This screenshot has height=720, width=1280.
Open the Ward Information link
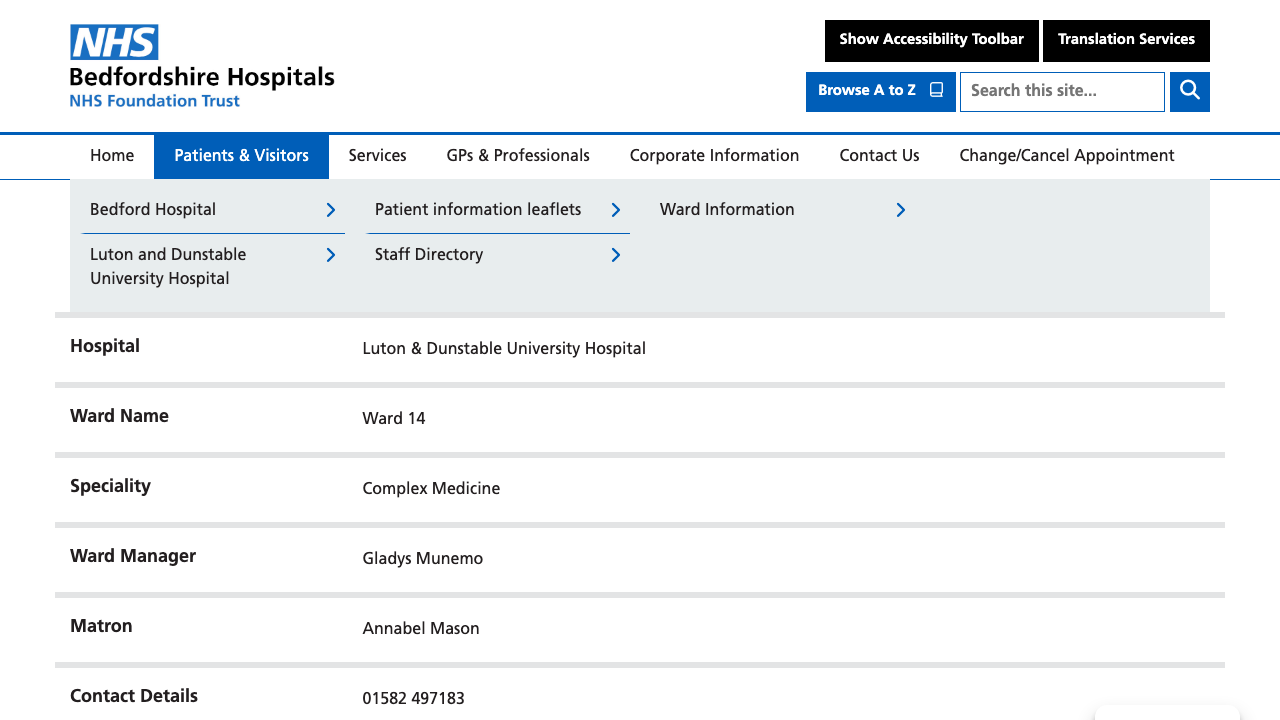click(x=727, y=210)
